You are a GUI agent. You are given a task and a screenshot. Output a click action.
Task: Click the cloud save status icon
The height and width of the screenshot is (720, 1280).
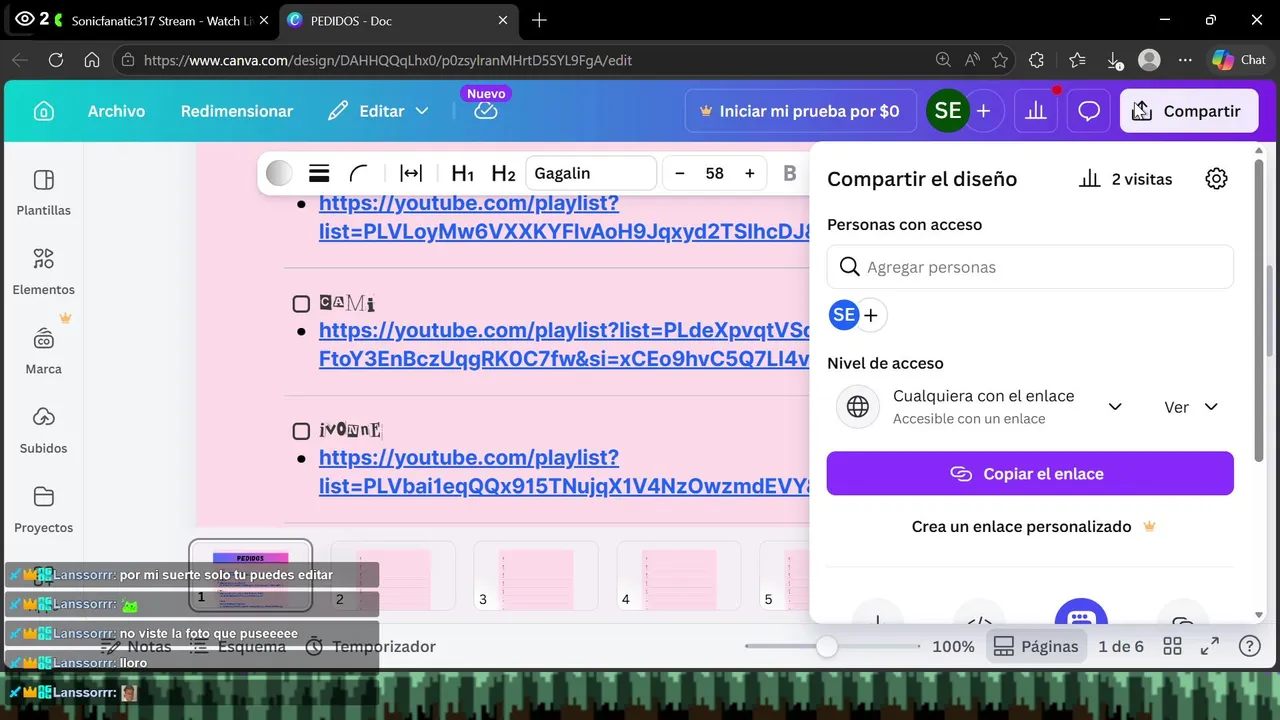(x=486, y=111)
